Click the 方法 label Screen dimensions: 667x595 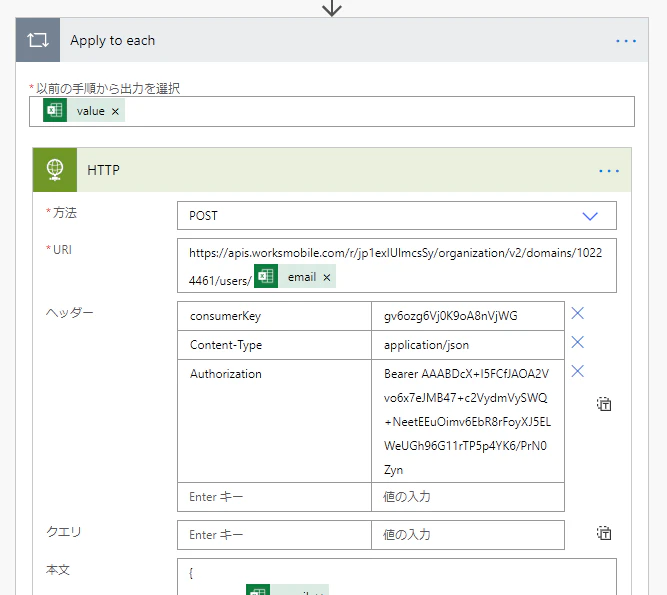click(x=65, y=212)
